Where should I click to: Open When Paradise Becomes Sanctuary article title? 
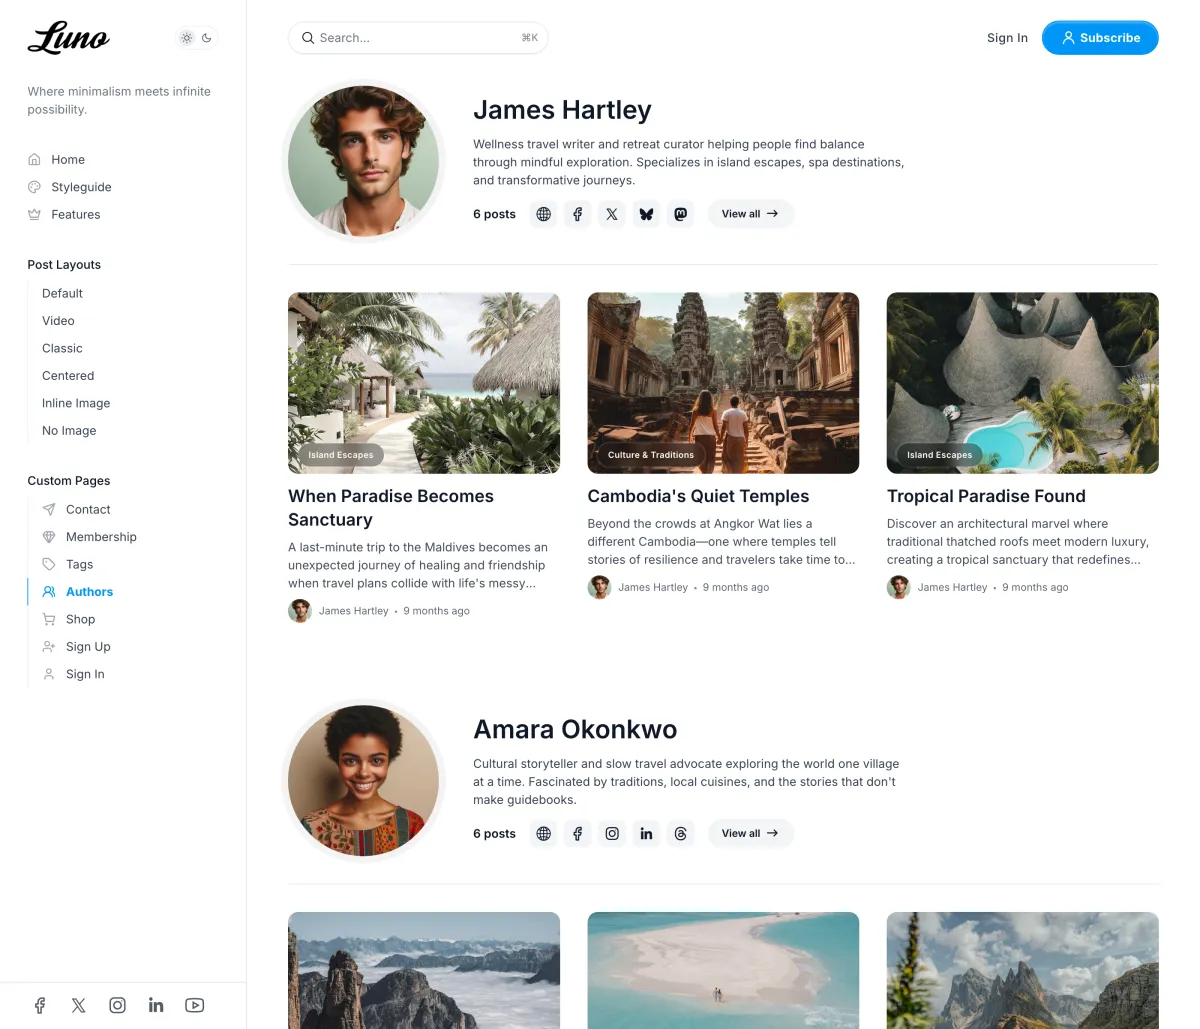click(x=391, y=508)
